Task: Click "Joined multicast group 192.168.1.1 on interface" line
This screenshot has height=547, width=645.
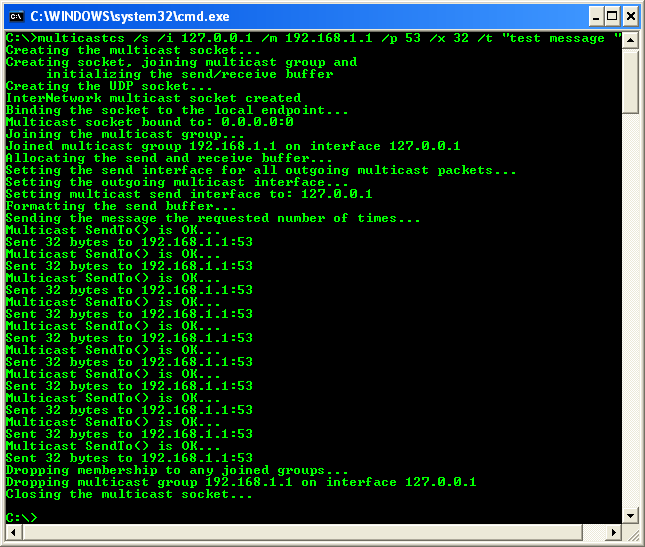Action: (233, 146)
